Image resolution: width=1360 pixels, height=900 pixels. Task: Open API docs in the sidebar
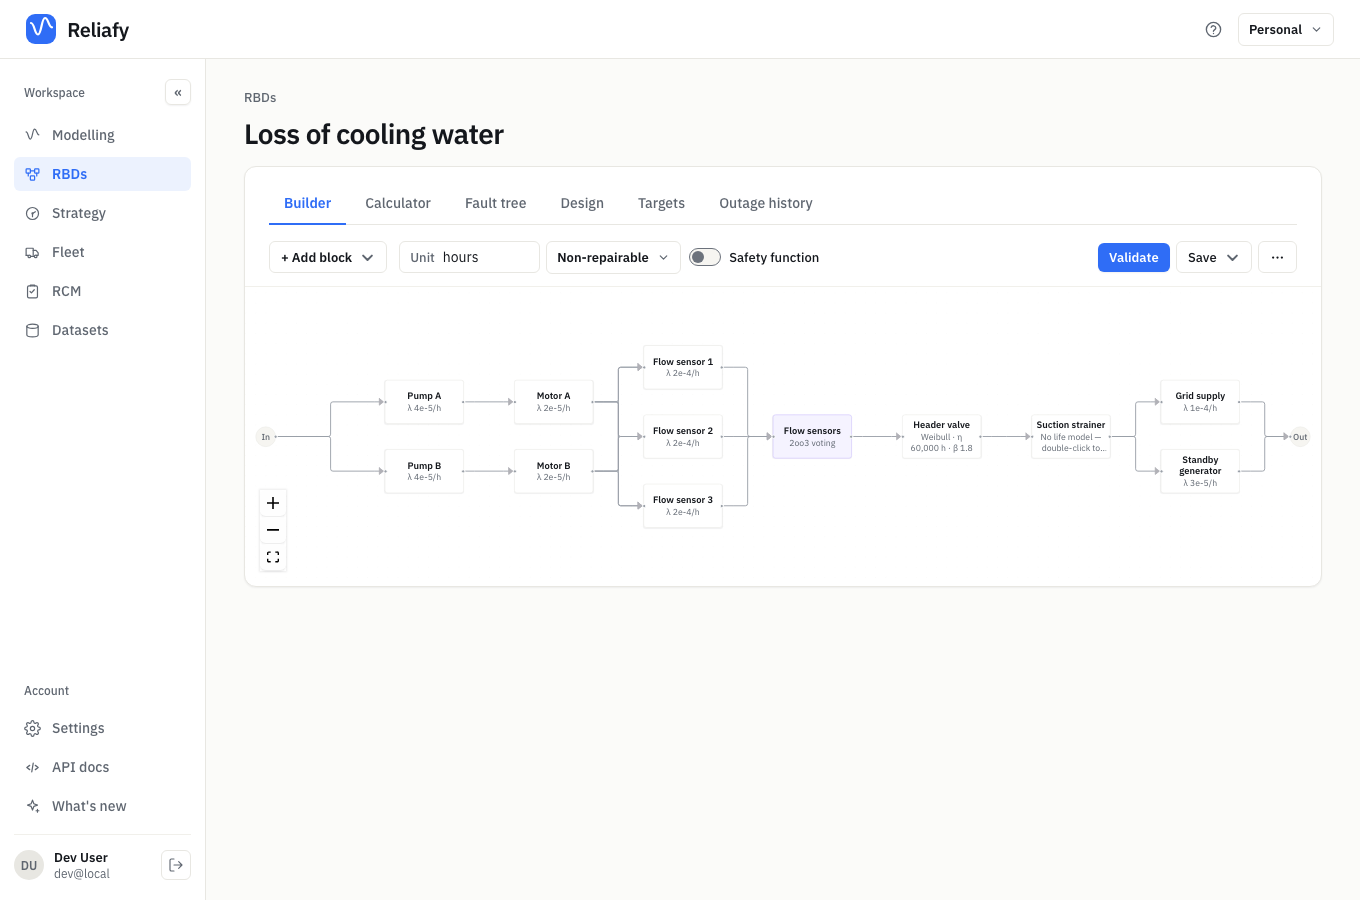[102, 767]
